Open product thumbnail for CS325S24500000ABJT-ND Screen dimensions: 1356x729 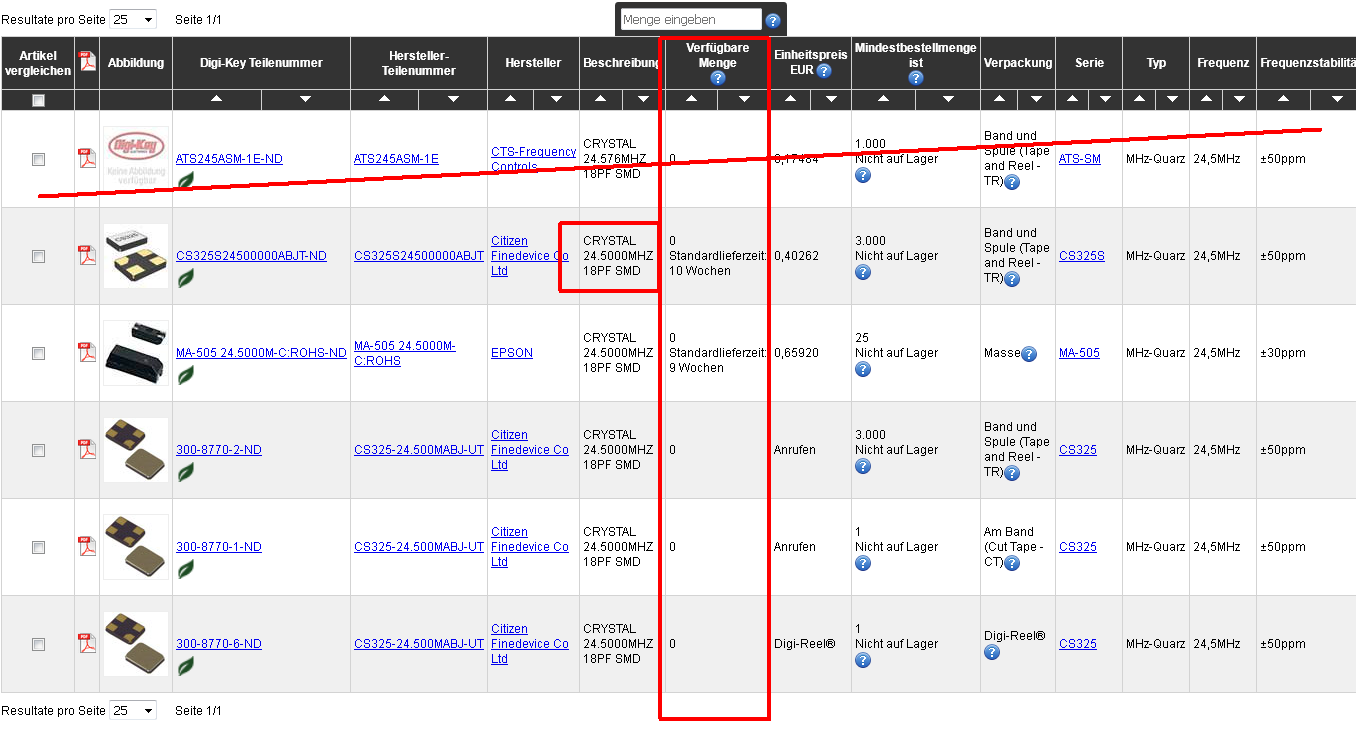pyautogui.click(x=136, y=255)
